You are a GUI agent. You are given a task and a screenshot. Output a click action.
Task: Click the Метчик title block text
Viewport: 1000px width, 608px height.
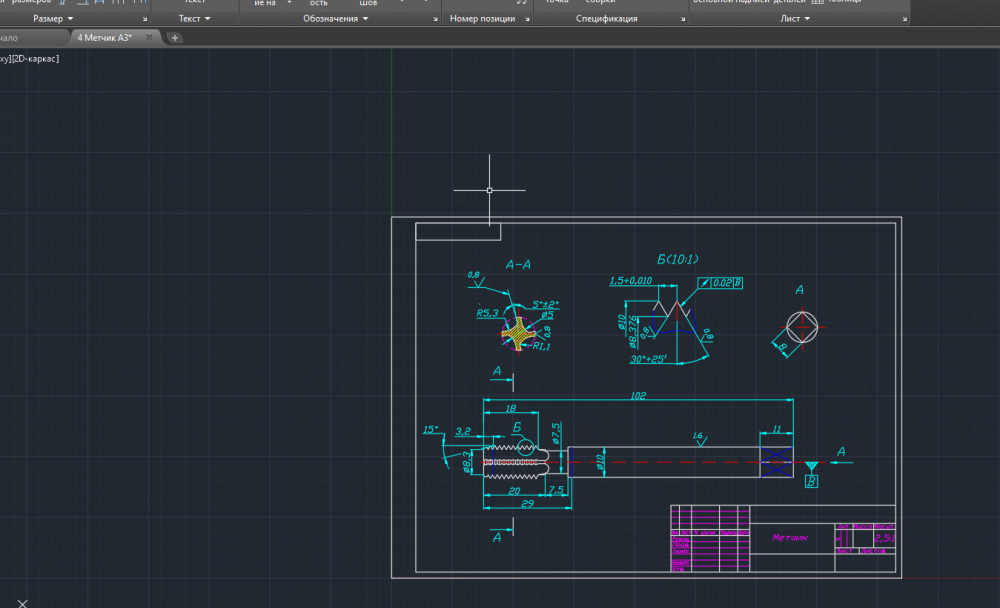[790, 538]
